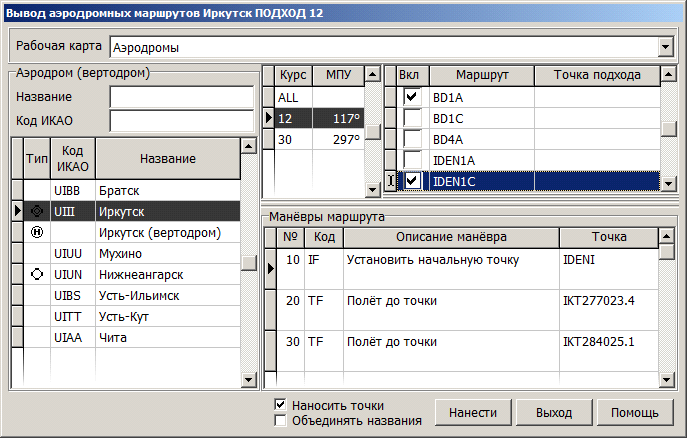Click the airport type icon for Иркутск
687x438 pixels.
[37, 211]
